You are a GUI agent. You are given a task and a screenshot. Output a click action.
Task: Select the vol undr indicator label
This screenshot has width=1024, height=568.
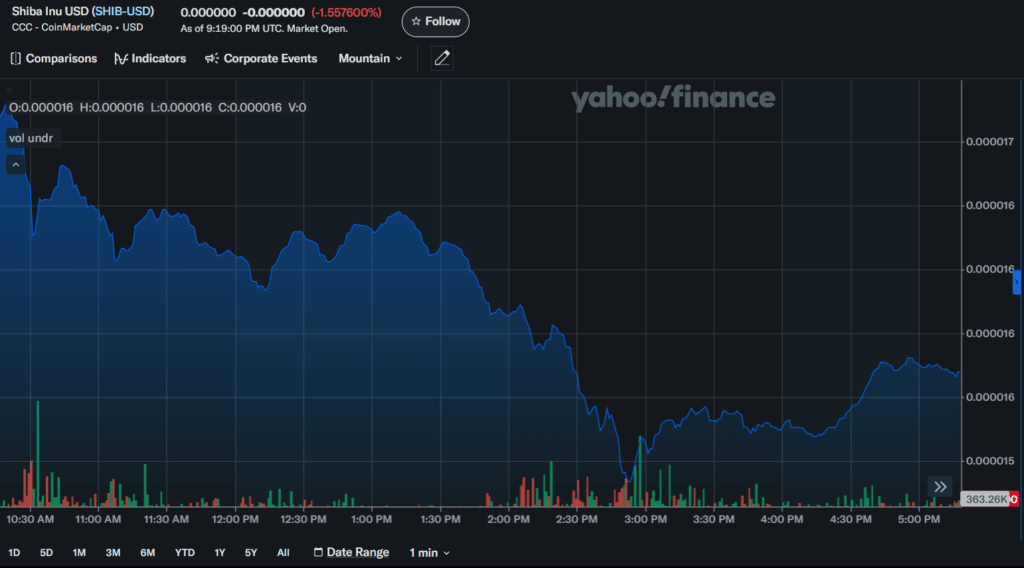pyautogui.click(x=31, y=138)
